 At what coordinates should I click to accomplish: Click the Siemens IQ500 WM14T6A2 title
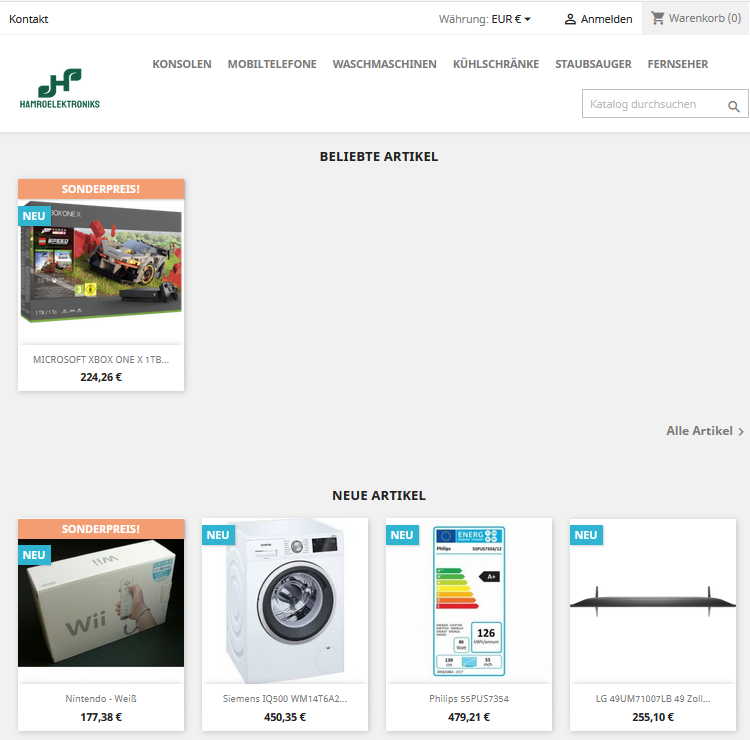[x=285, y=699]
